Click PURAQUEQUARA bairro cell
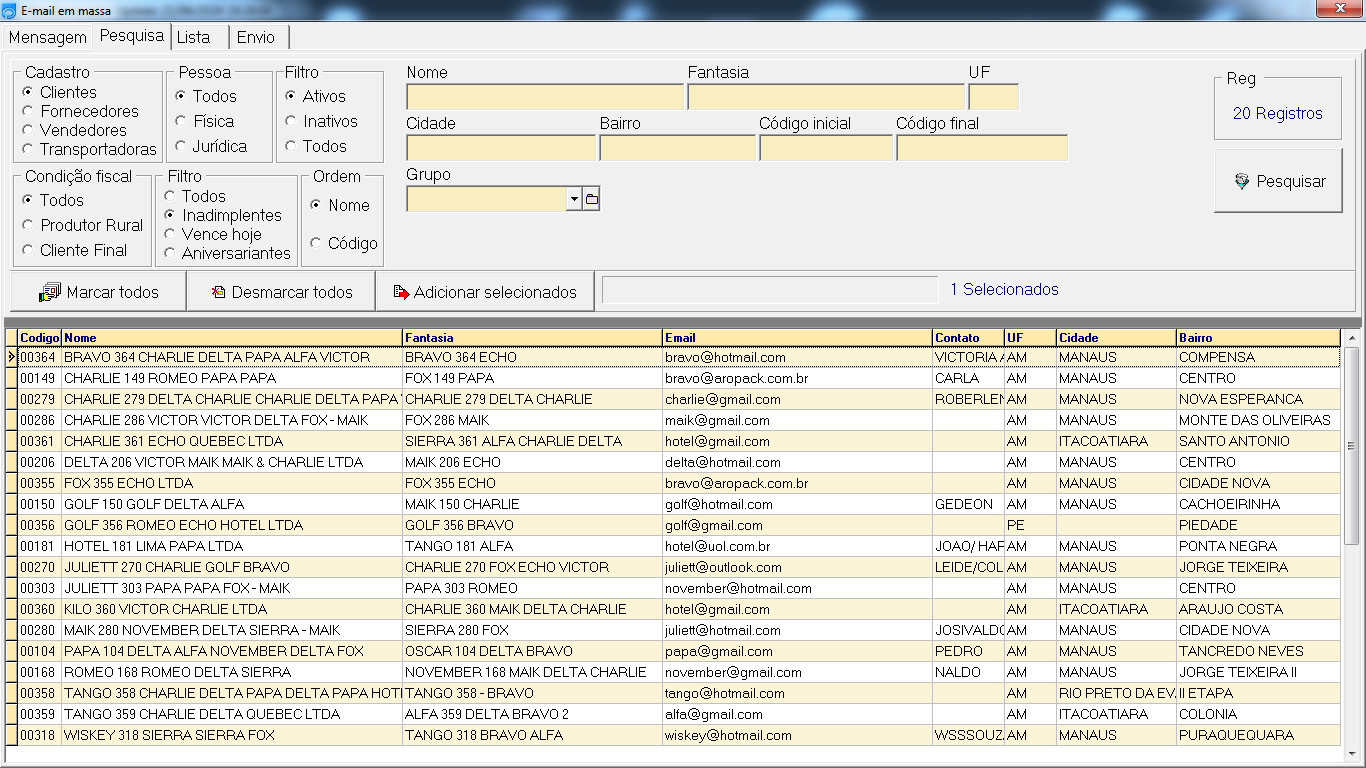1366x768 pixels. tap(1258, 735)
